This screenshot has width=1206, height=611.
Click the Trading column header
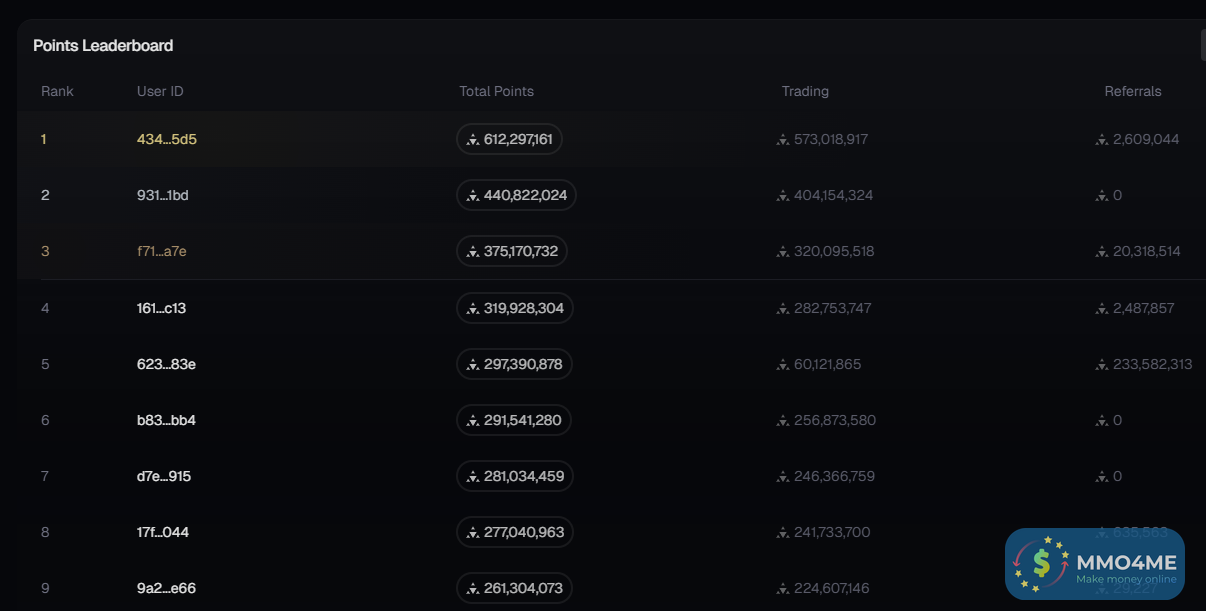tap(805, 91)
